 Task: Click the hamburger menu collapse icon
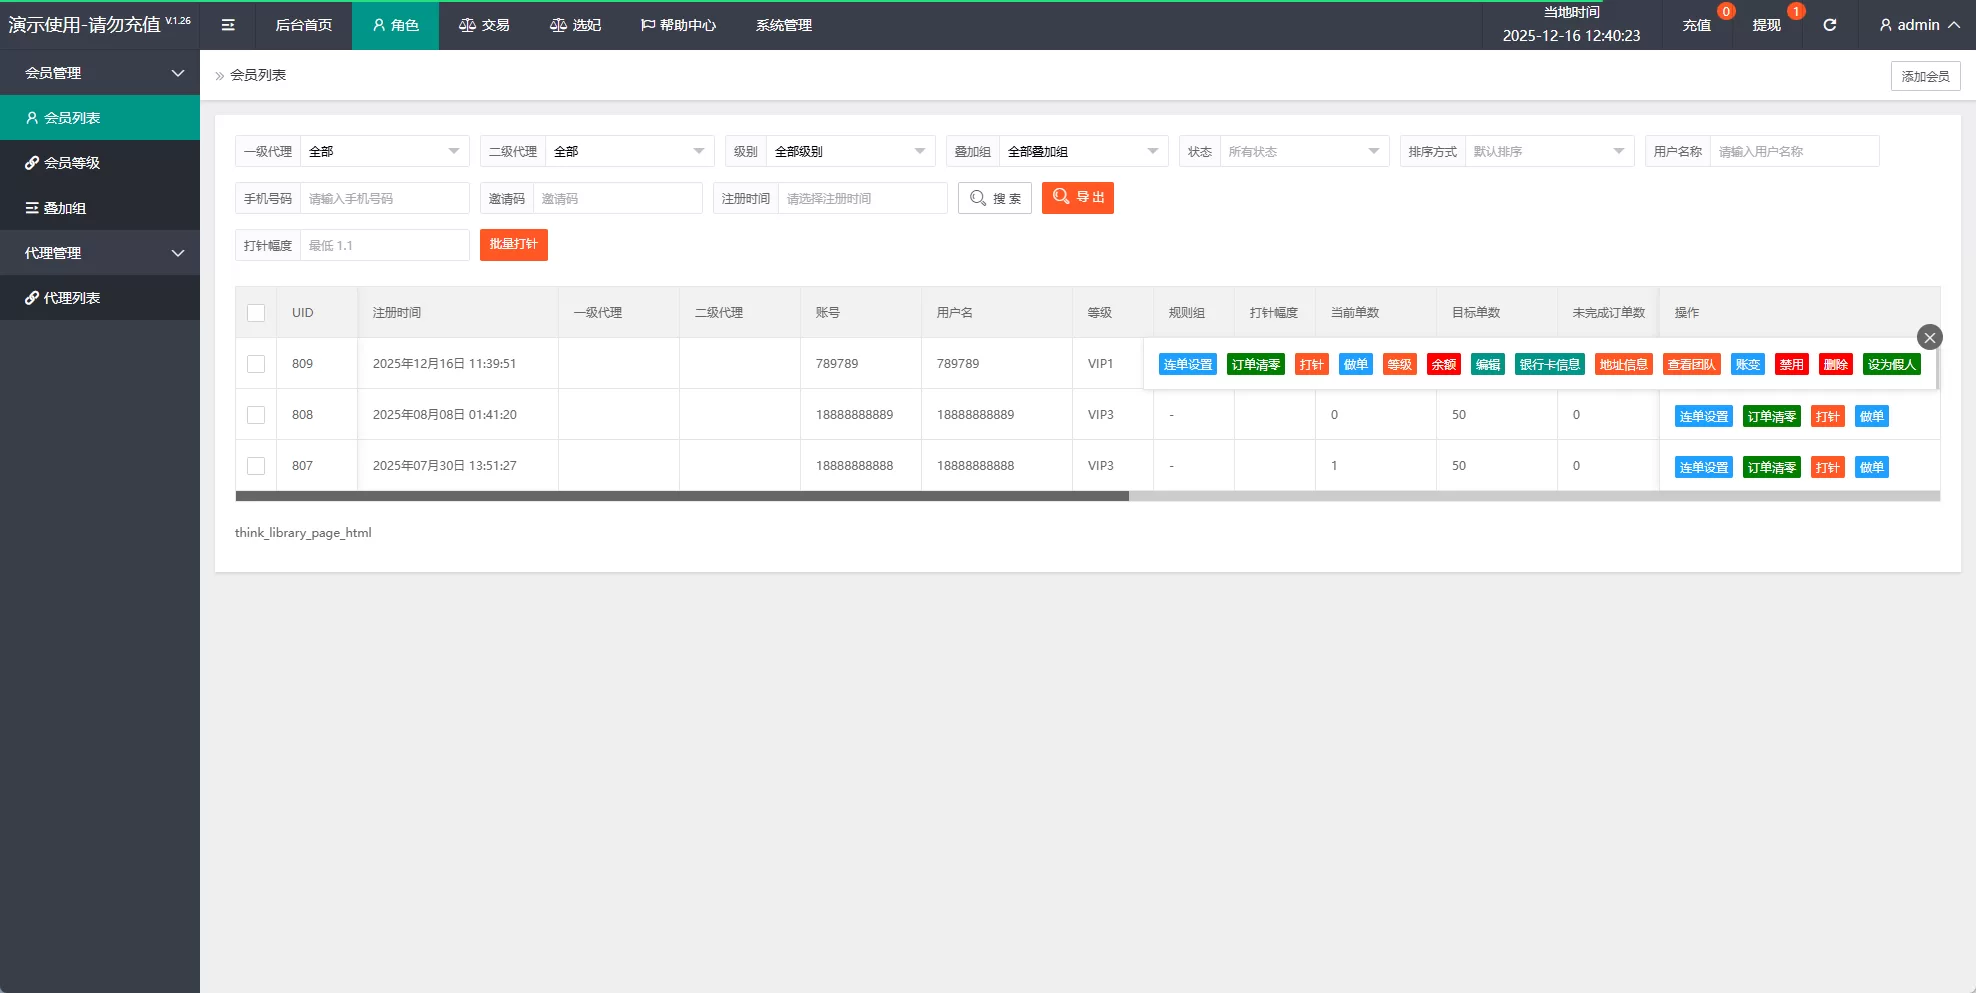tap(228, 25)
